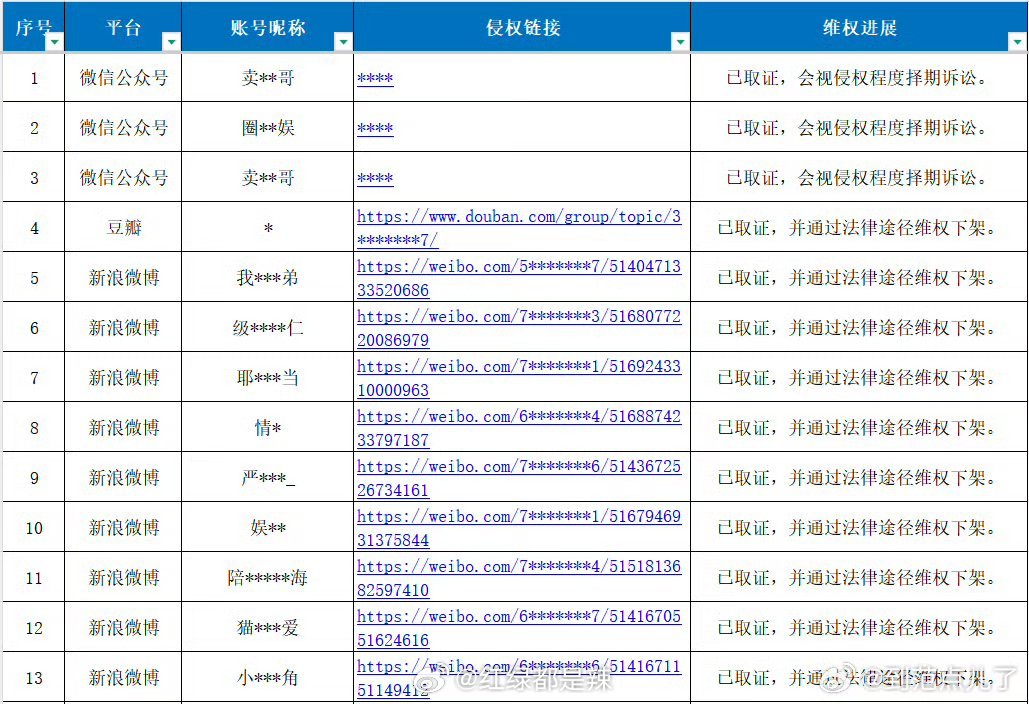Viewport: 1029px width, 704px height.
Task: Select nickname cell 猫***爱
Action: click(x=267, y=628)
